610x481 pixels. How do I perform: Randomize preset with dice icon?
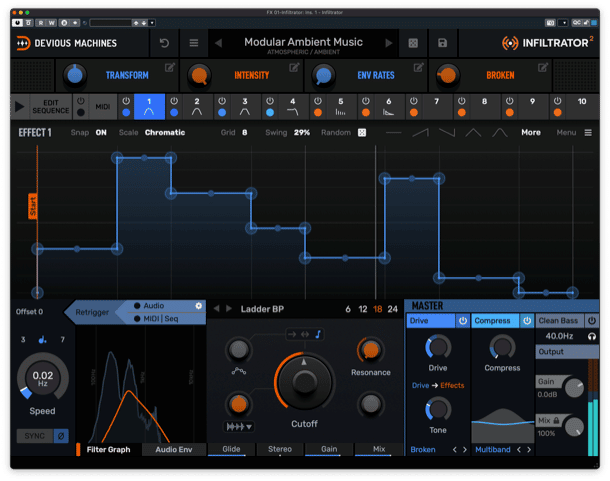413,43
